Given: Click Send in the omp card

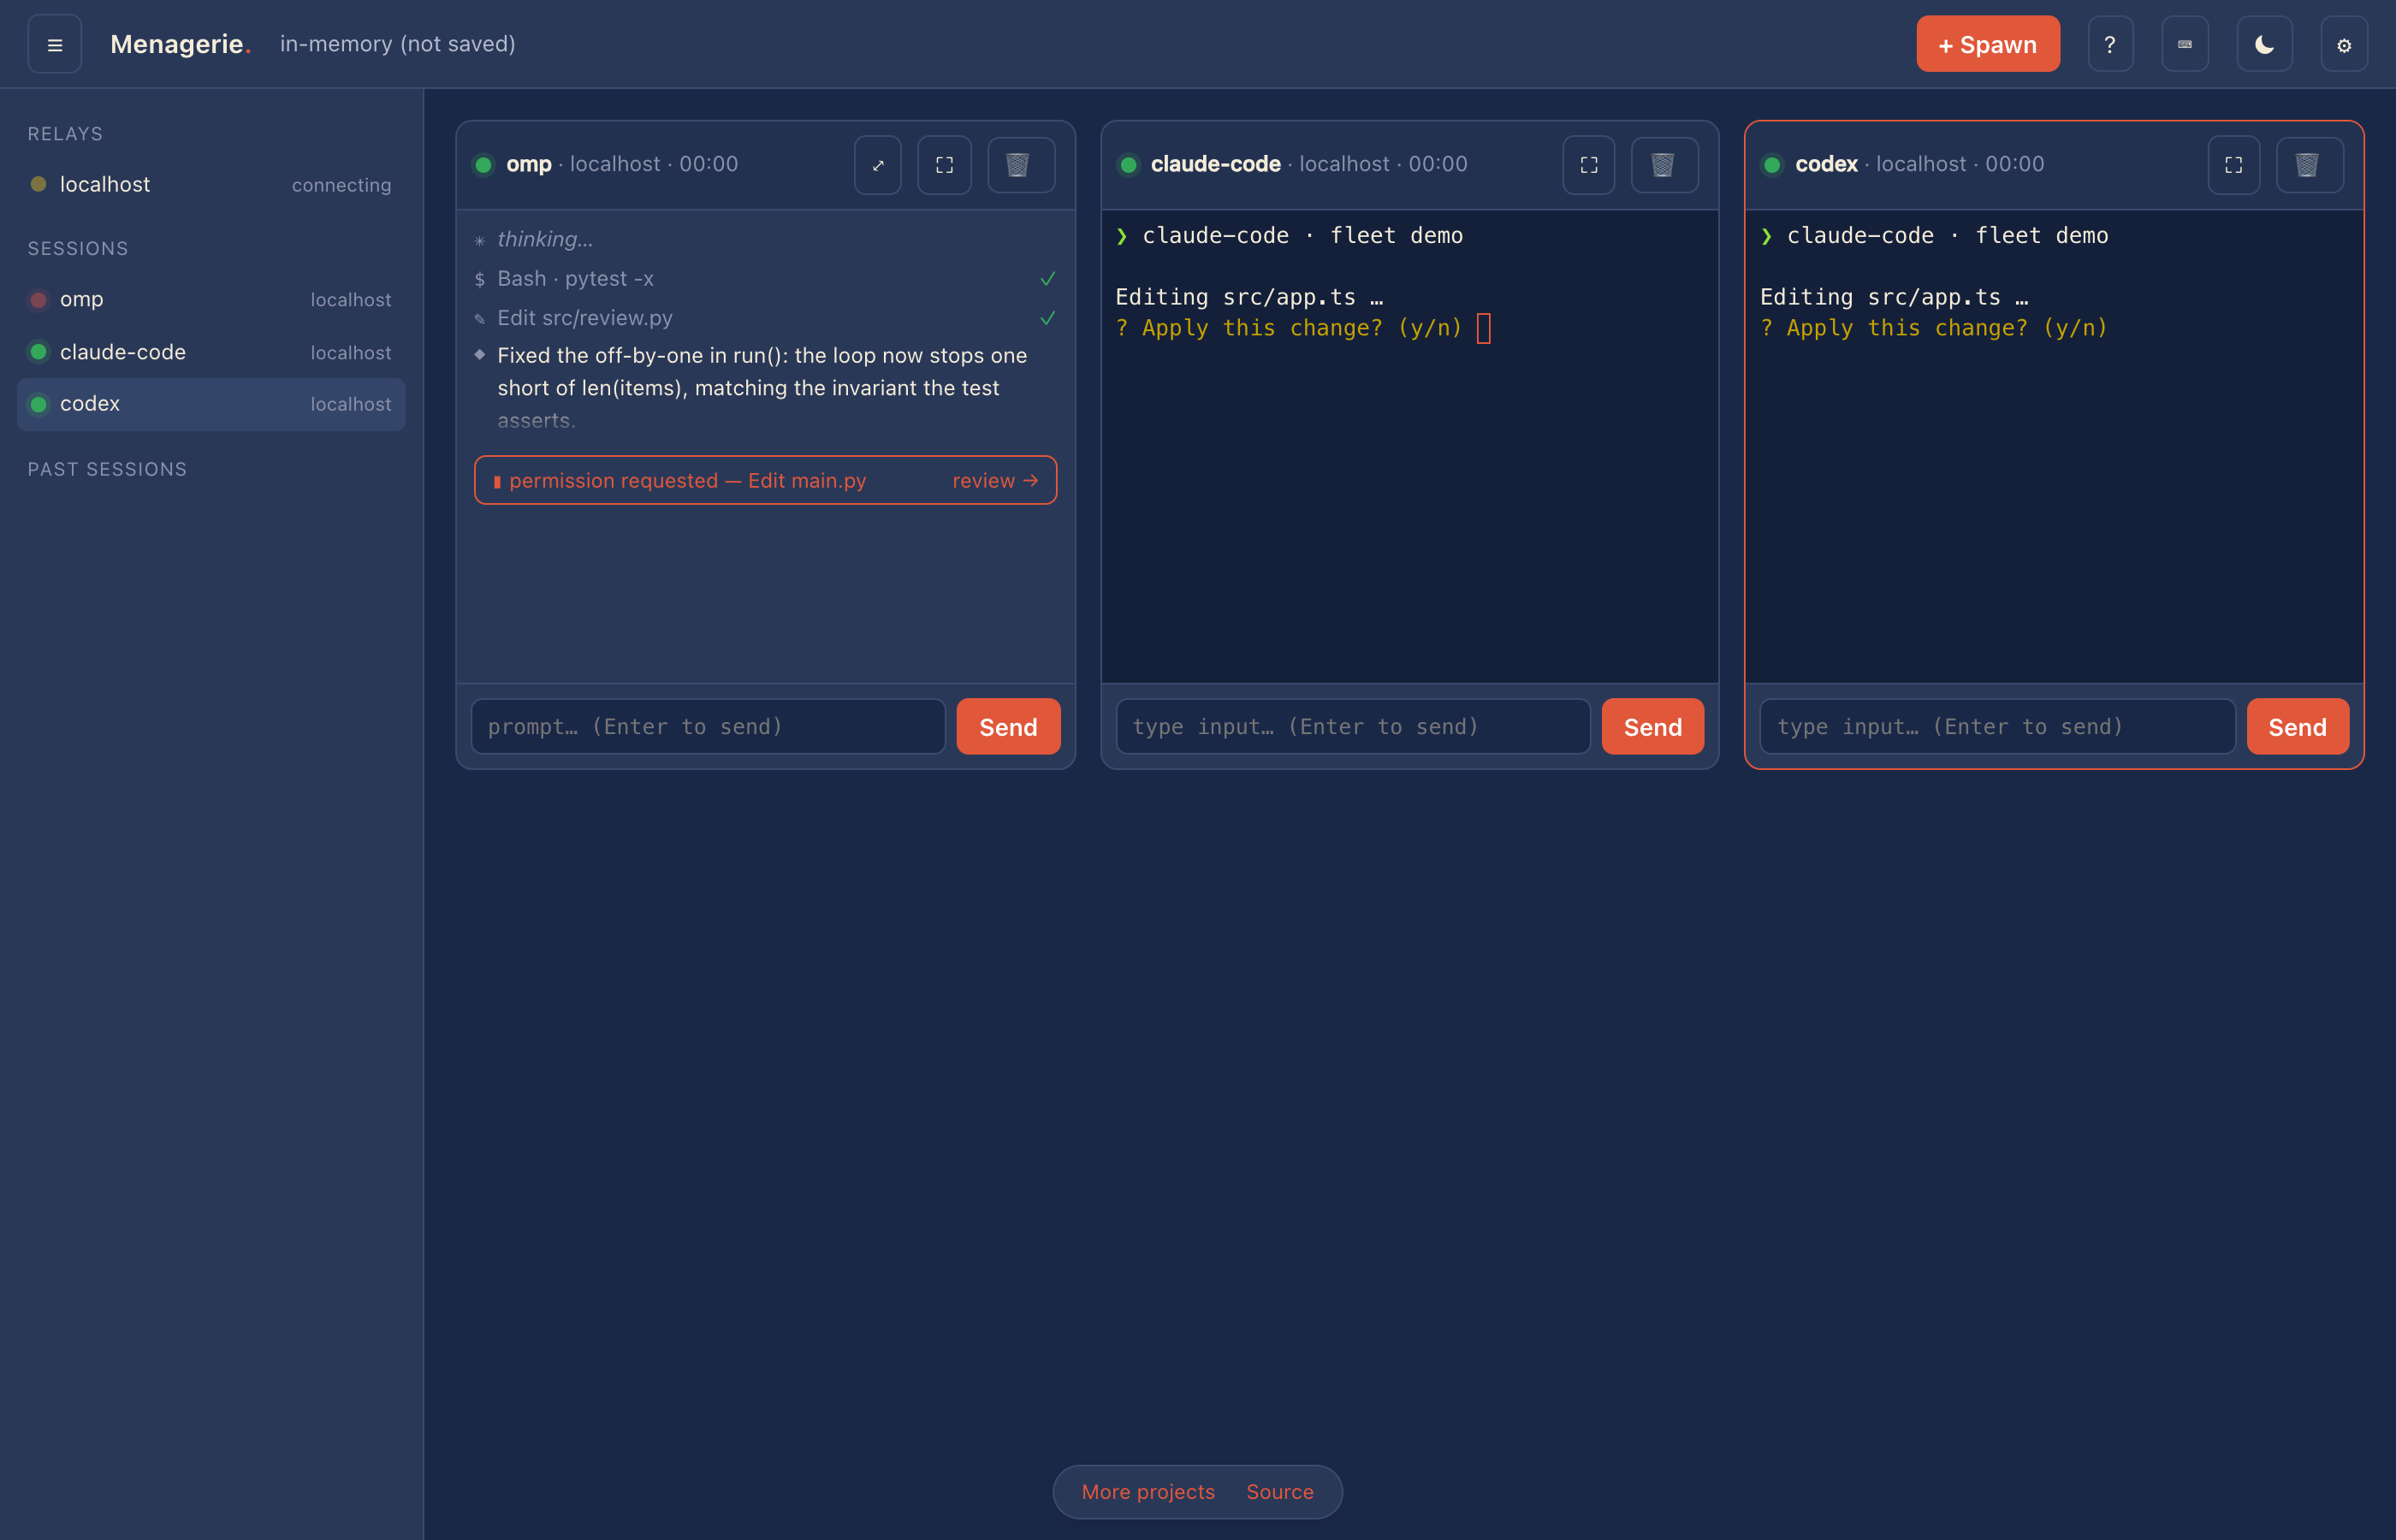Looking at the screenshot, I should [x=1008, y=727].
